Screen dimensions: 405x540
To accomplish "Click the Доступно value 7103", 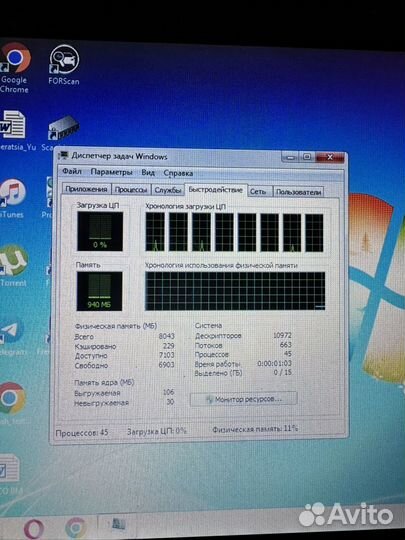I will (x=166, y=355).
